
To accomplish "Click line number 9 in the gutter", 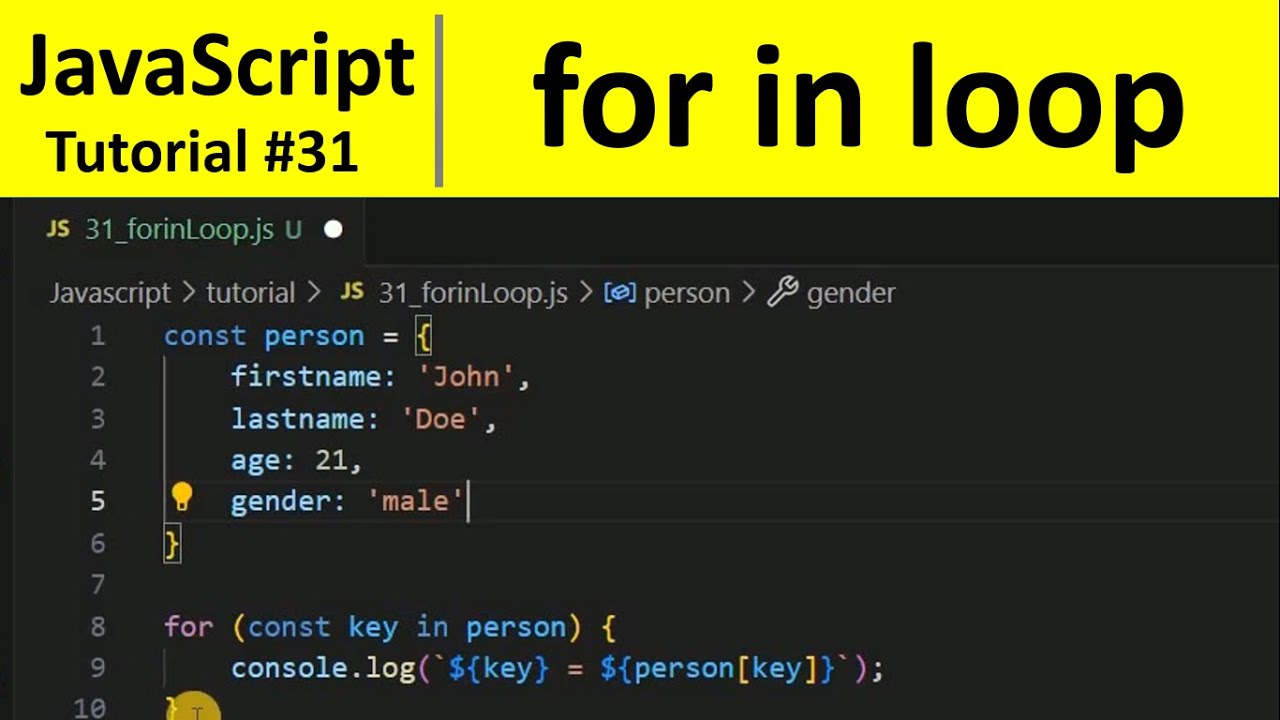I will click(x=98, y=668).
